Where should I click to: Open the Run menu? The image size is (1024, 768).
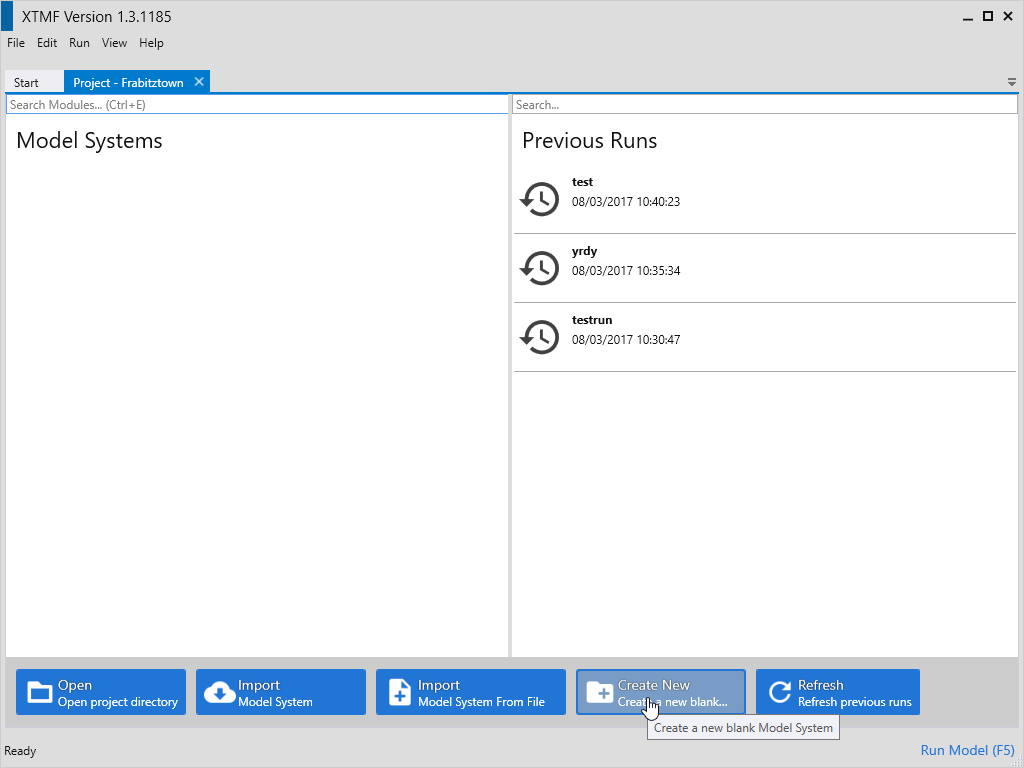[79, 43]
